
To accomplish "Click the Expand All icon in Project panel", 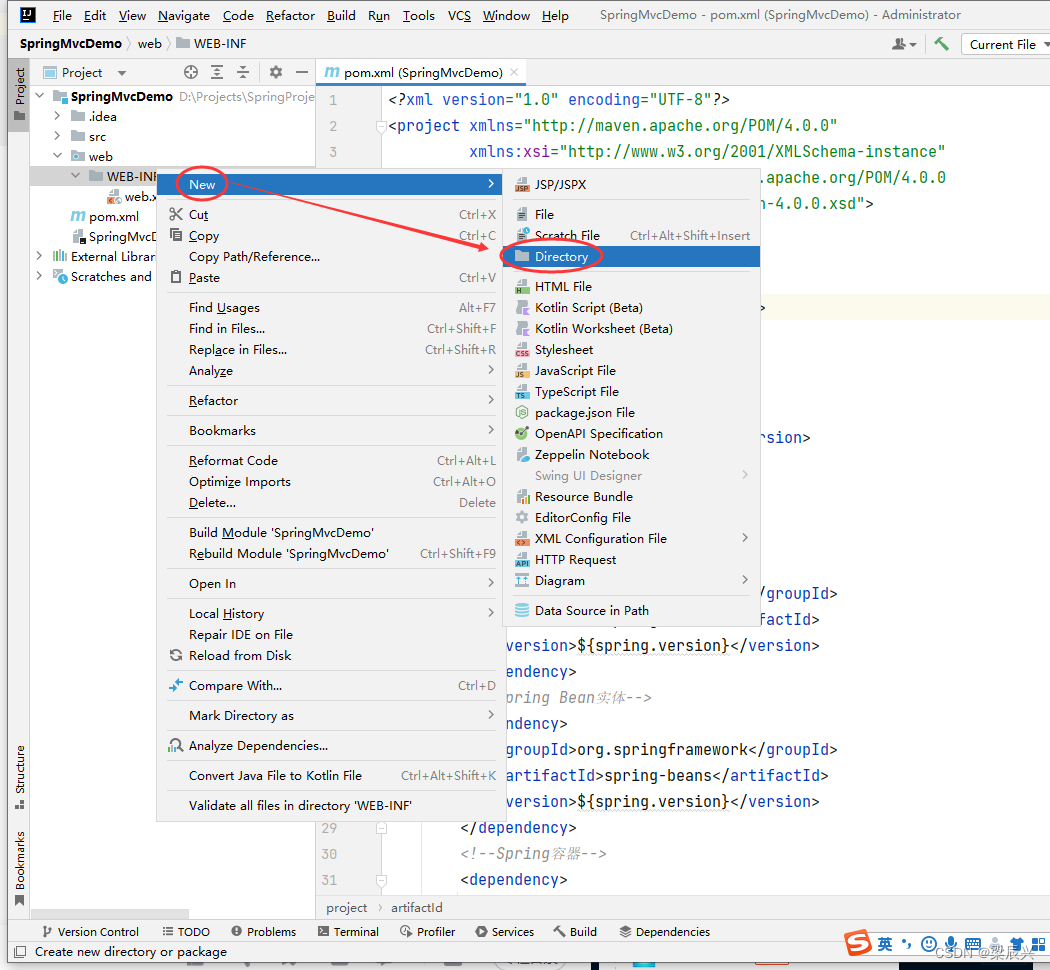I will (217, 72).
